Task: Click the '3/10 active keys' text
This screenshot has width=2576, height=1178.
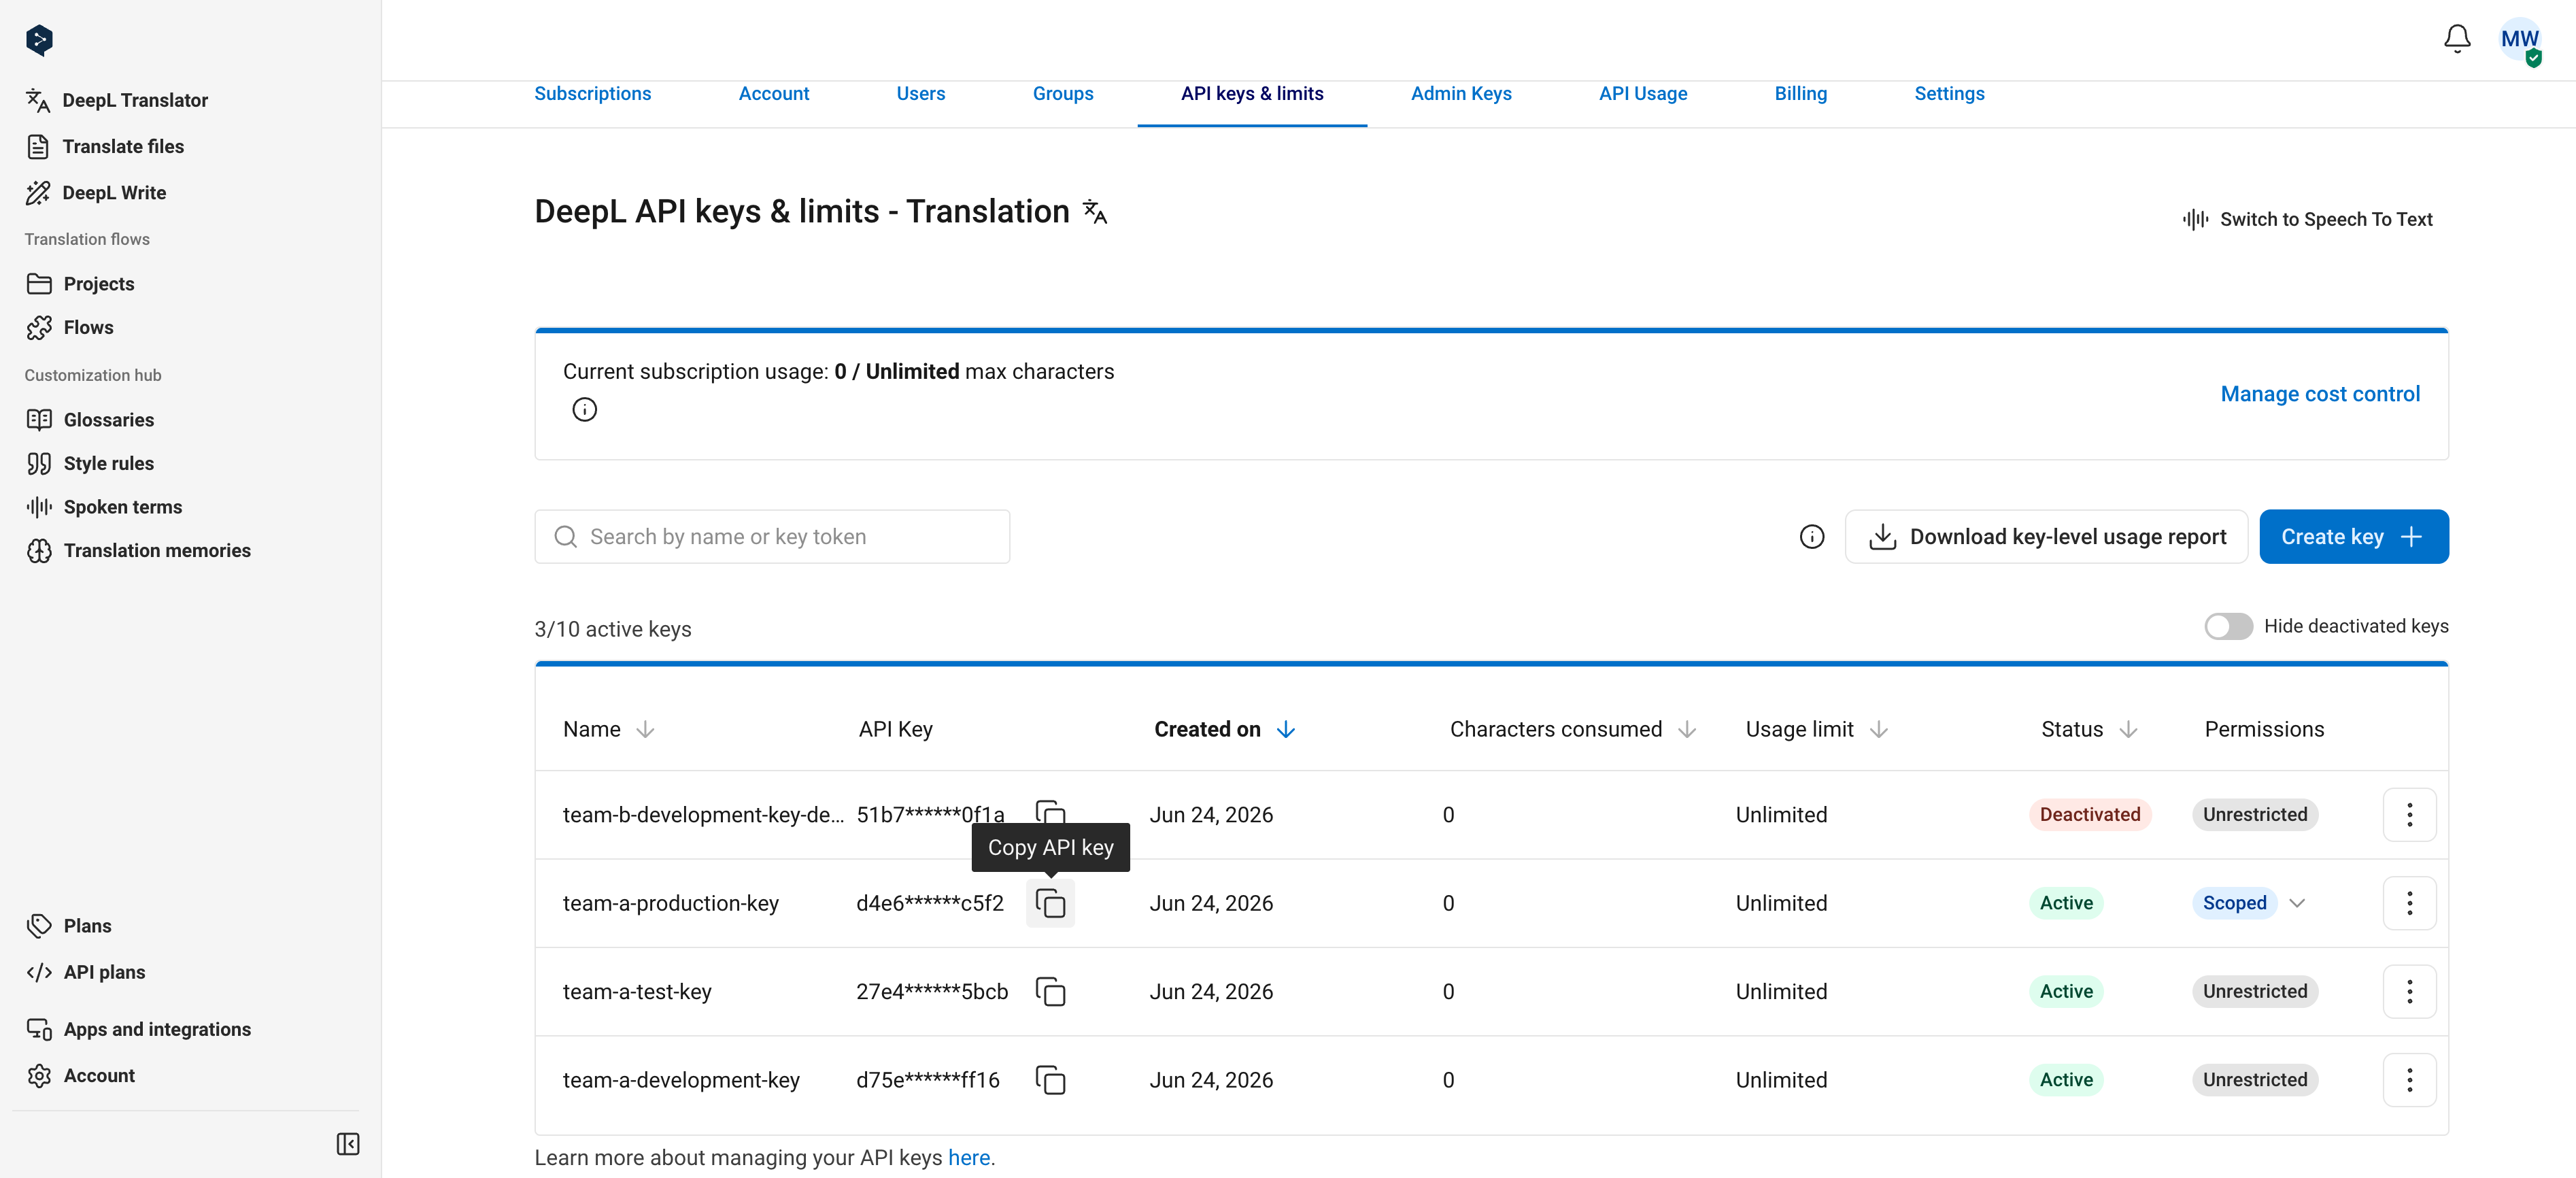Action: click(613, 630)
